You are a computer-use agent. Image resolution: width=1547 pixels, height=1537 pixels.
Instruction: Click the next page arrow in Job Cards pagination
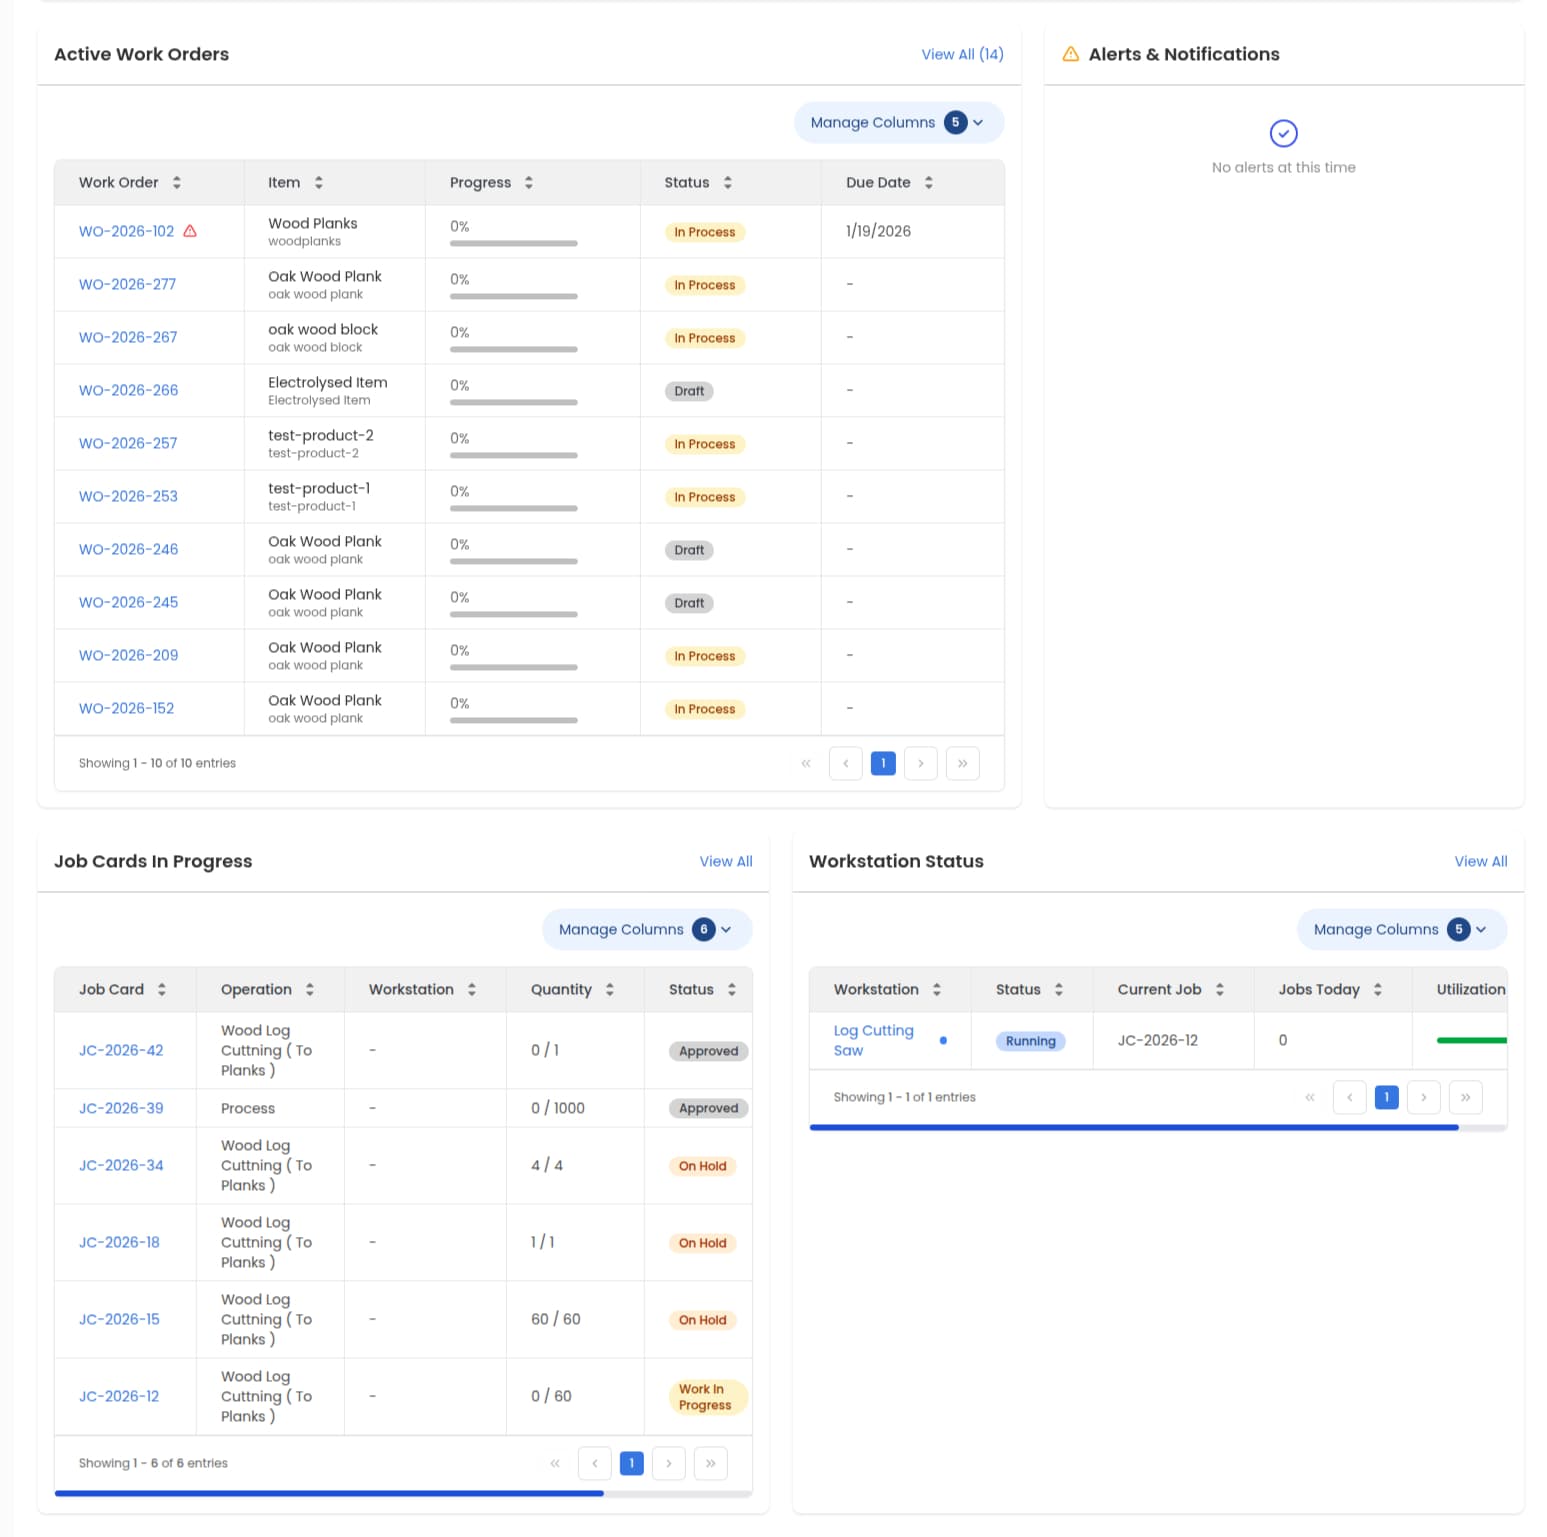(x=668, y=1463)
